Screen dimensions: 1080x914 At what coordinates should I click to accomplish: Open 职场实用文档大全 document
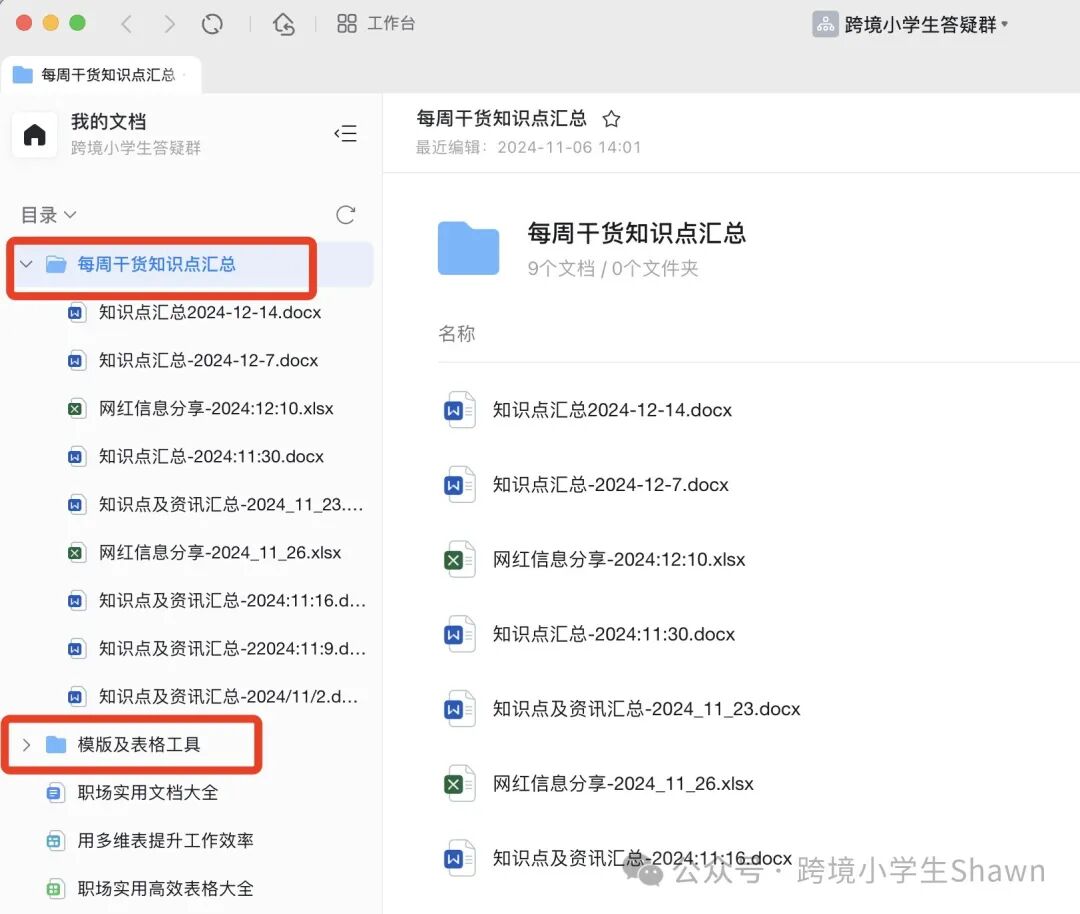(x=147, y=793)
